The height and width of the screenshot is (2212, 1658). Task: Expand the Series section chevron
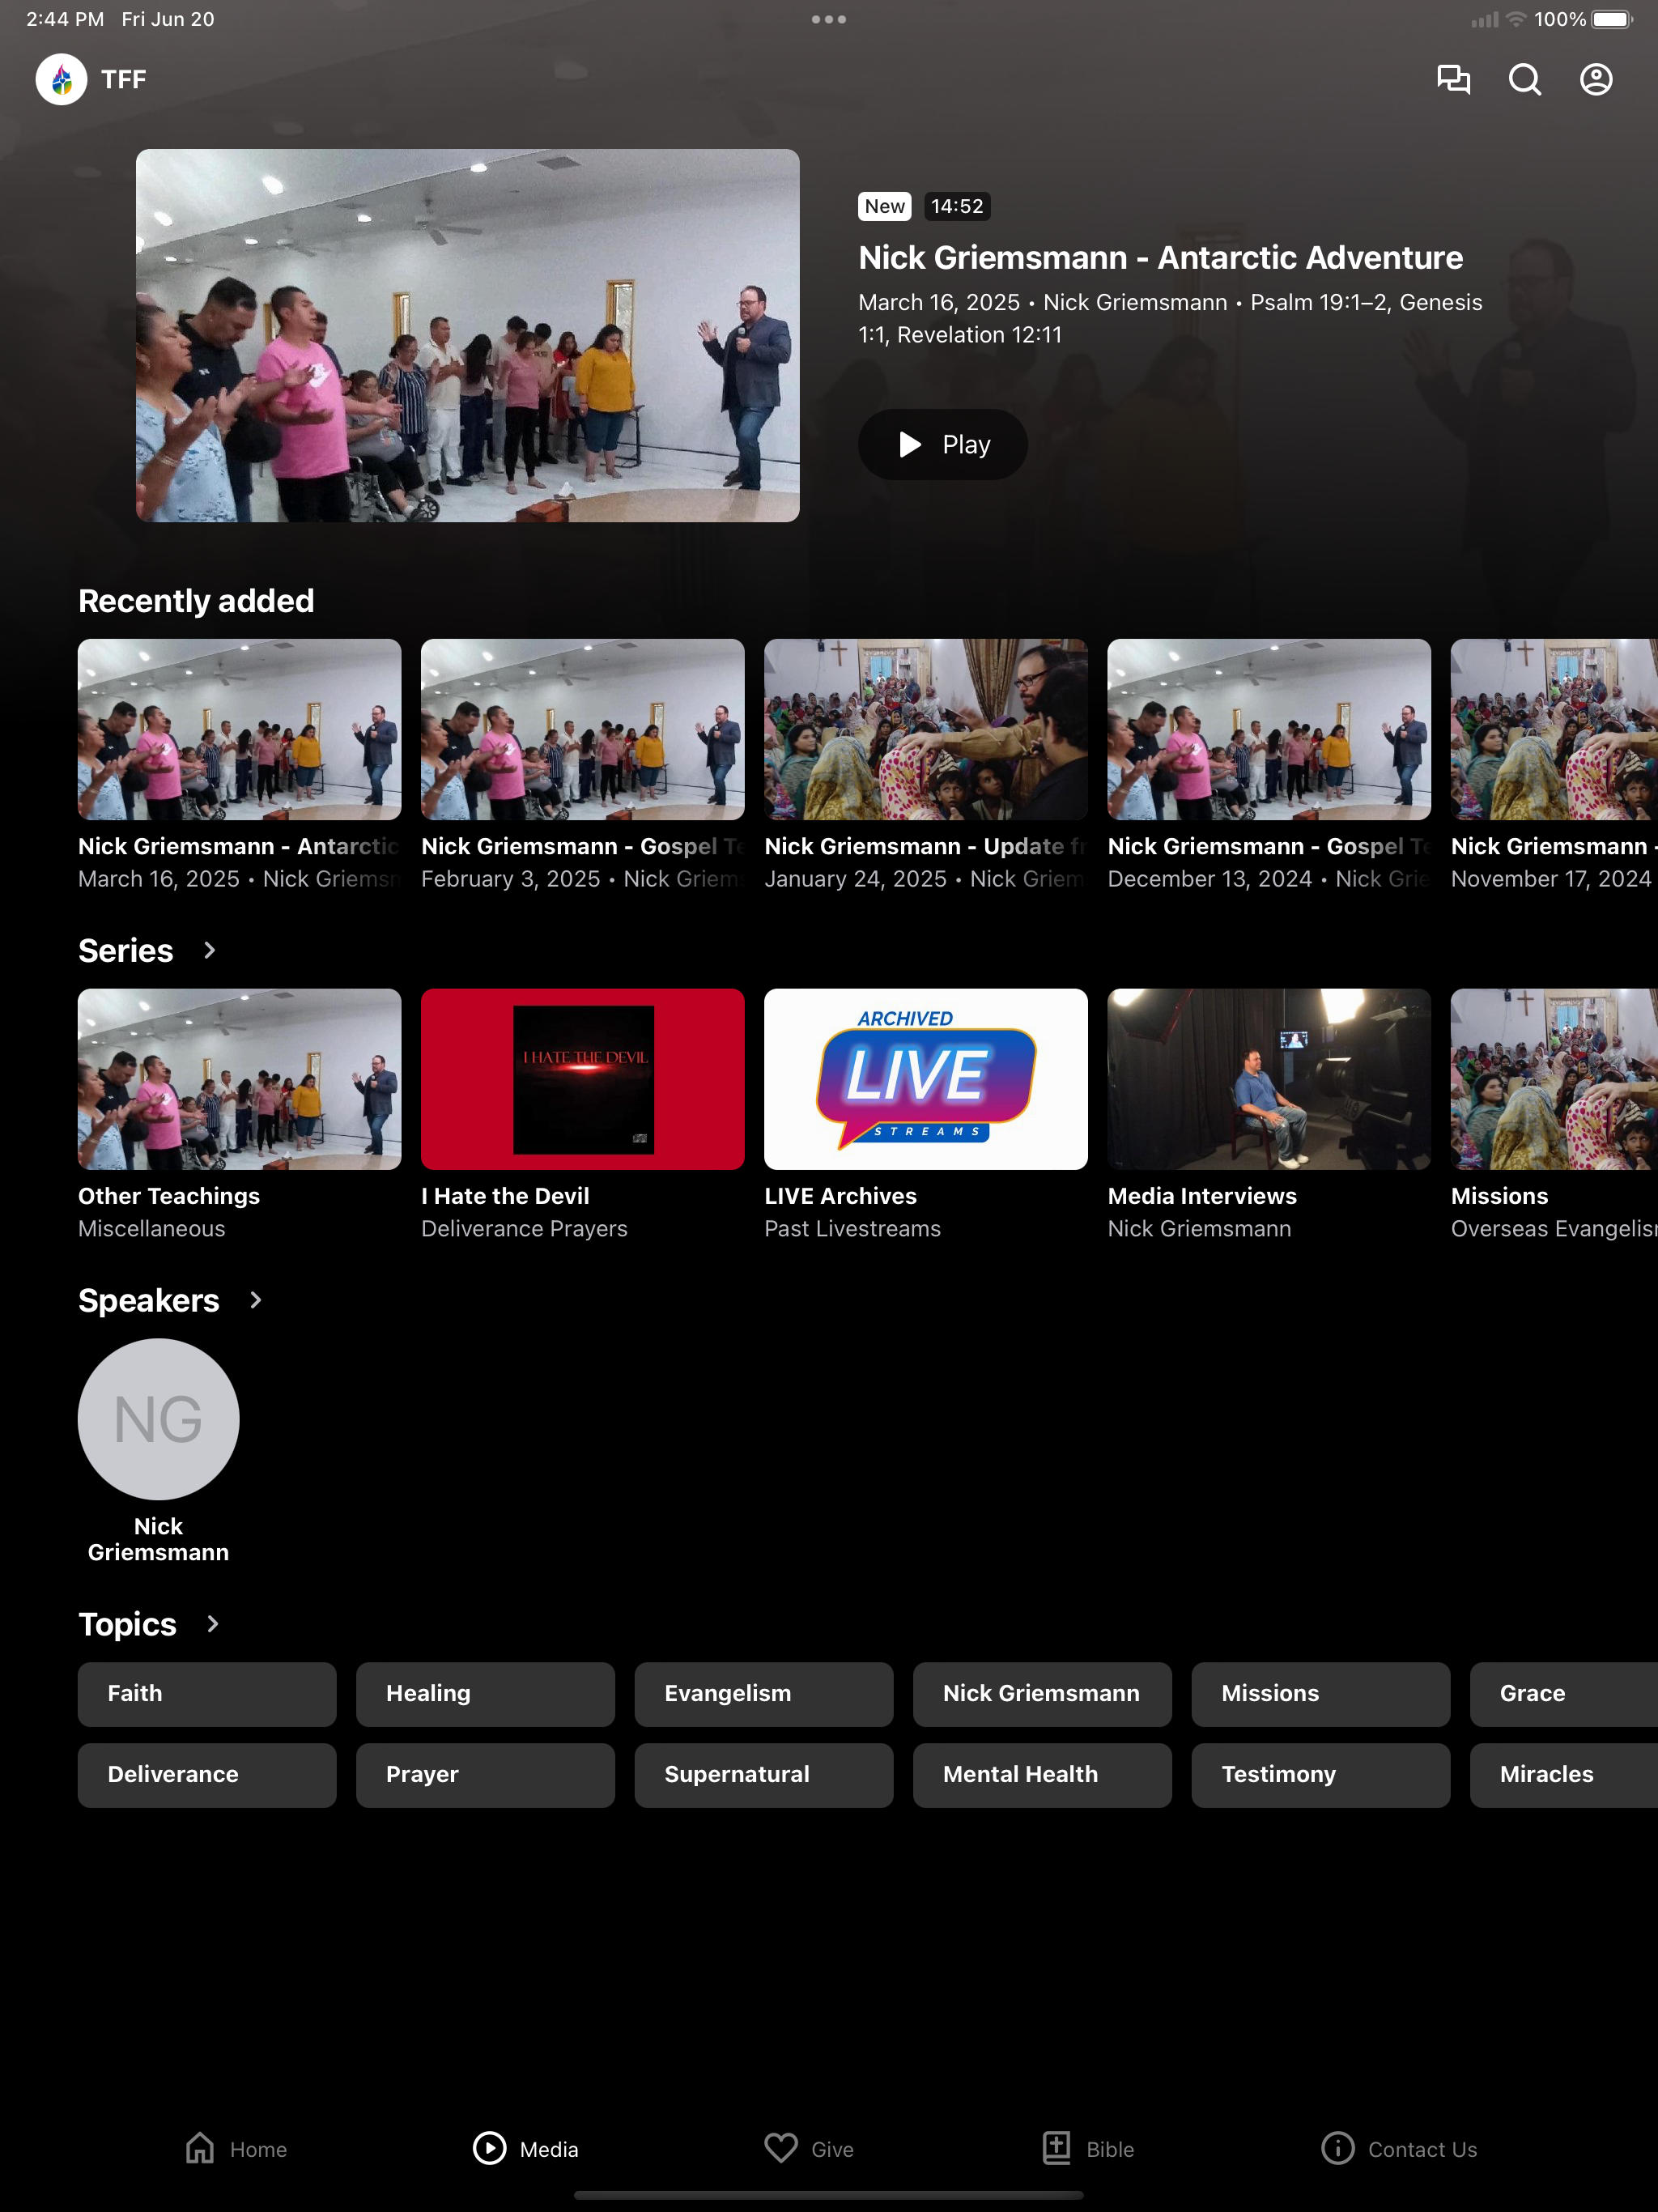coord(209,950)
